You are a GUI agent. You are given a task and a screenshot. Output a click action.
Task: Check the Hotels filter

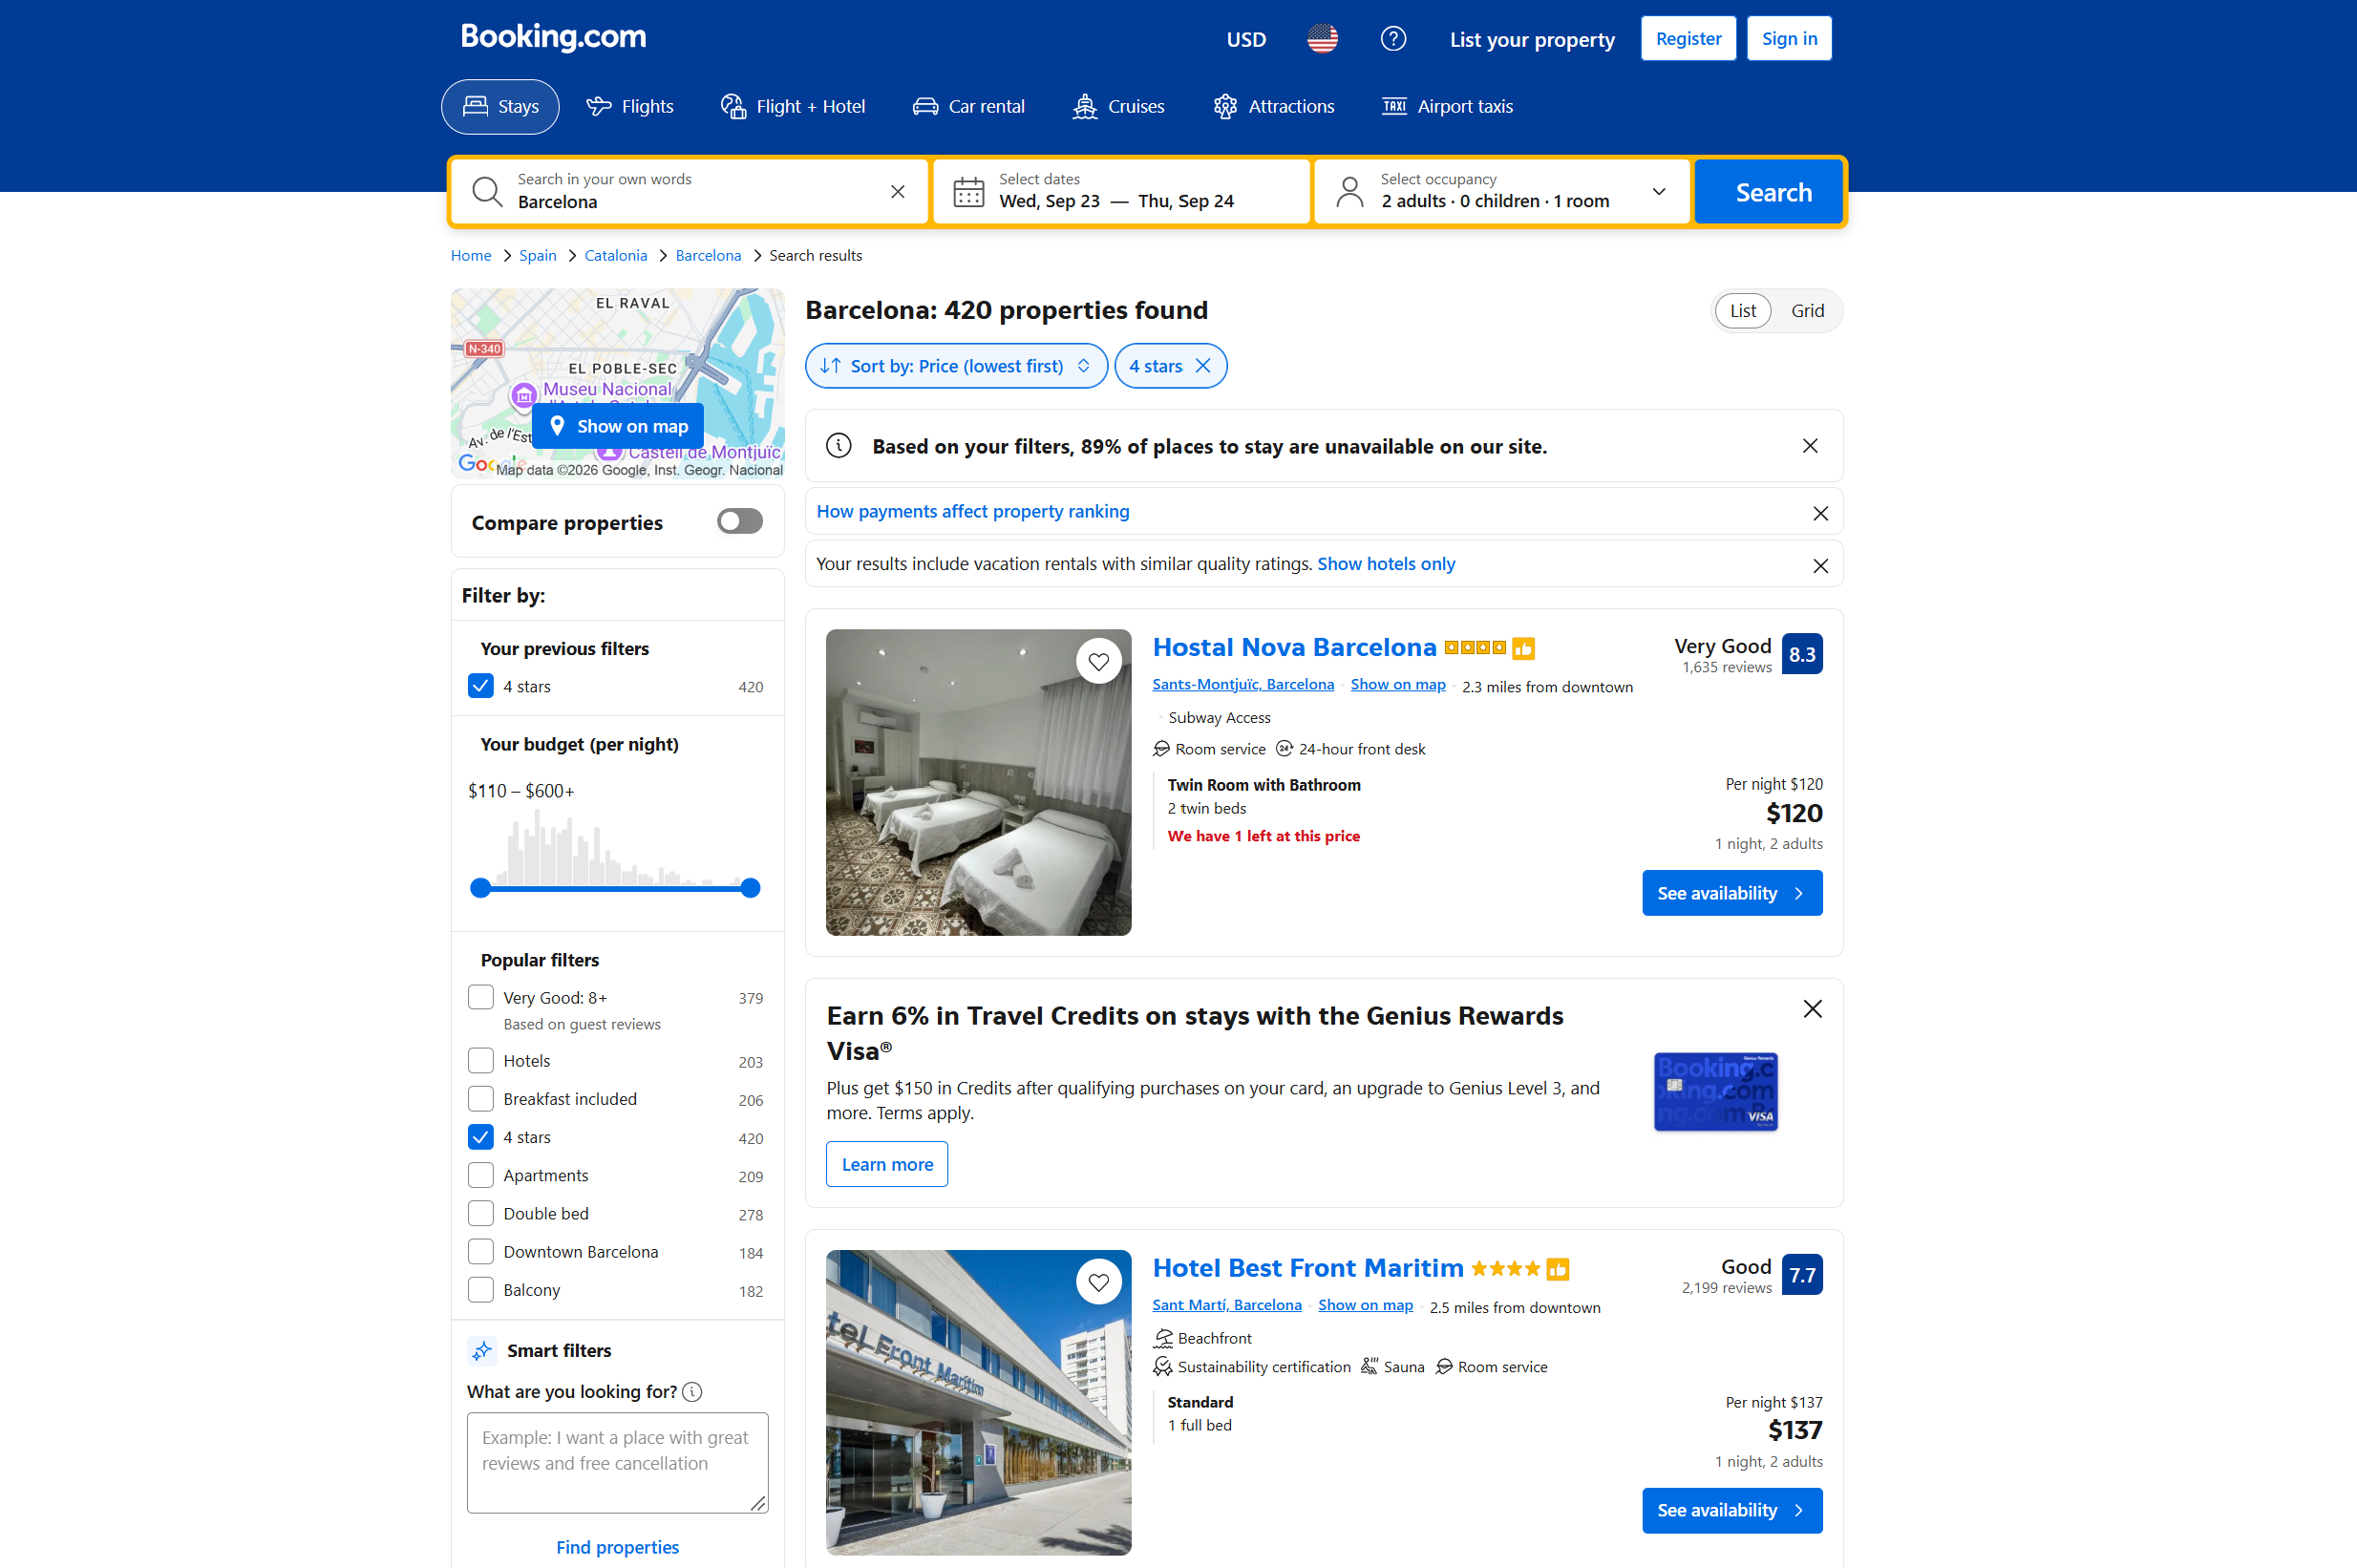[x=481, y=1061]
